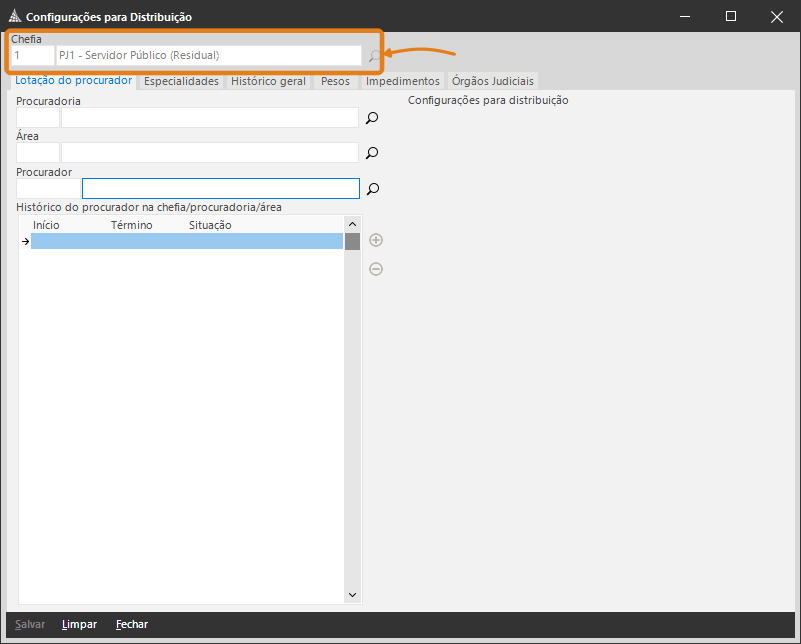The image size is (801, 644).
Task: Go to the Impedimentos tab
Action: tap(402, 81)
